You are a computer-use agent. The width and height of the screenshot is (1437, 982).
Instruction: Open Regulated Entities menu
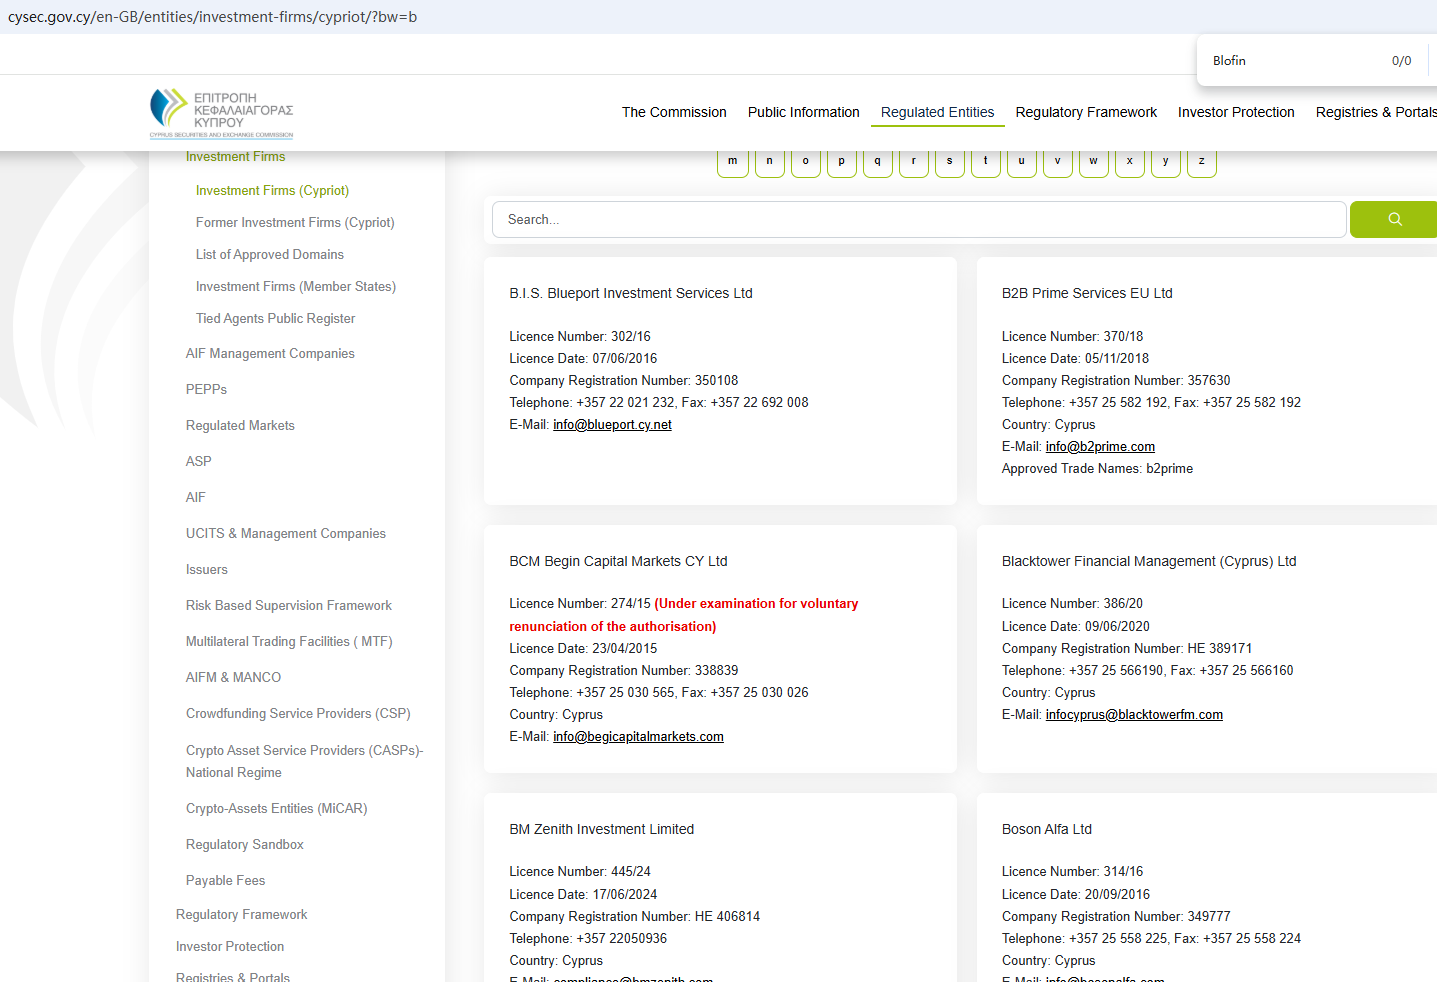click(937, 112)
